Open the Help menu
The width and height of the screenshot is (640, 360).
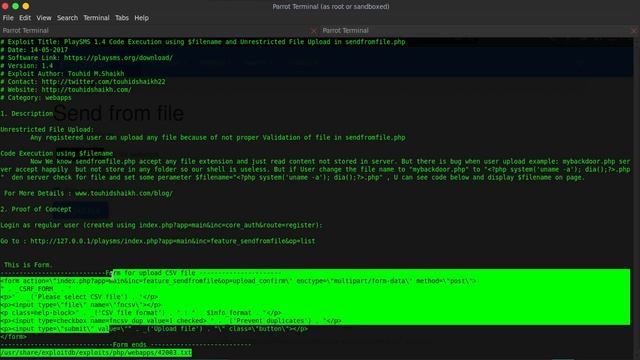tap(142, 18)
